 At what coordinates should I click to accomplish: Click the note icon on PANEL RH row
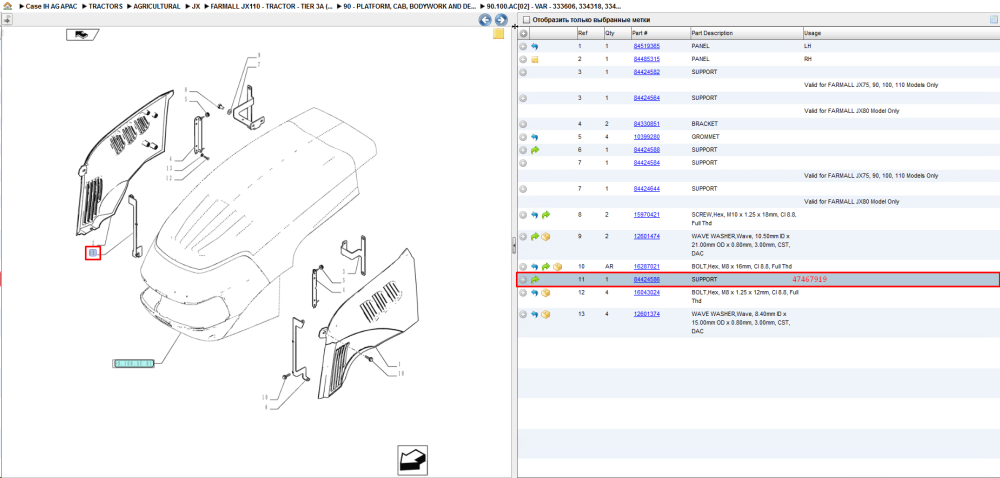534,59
